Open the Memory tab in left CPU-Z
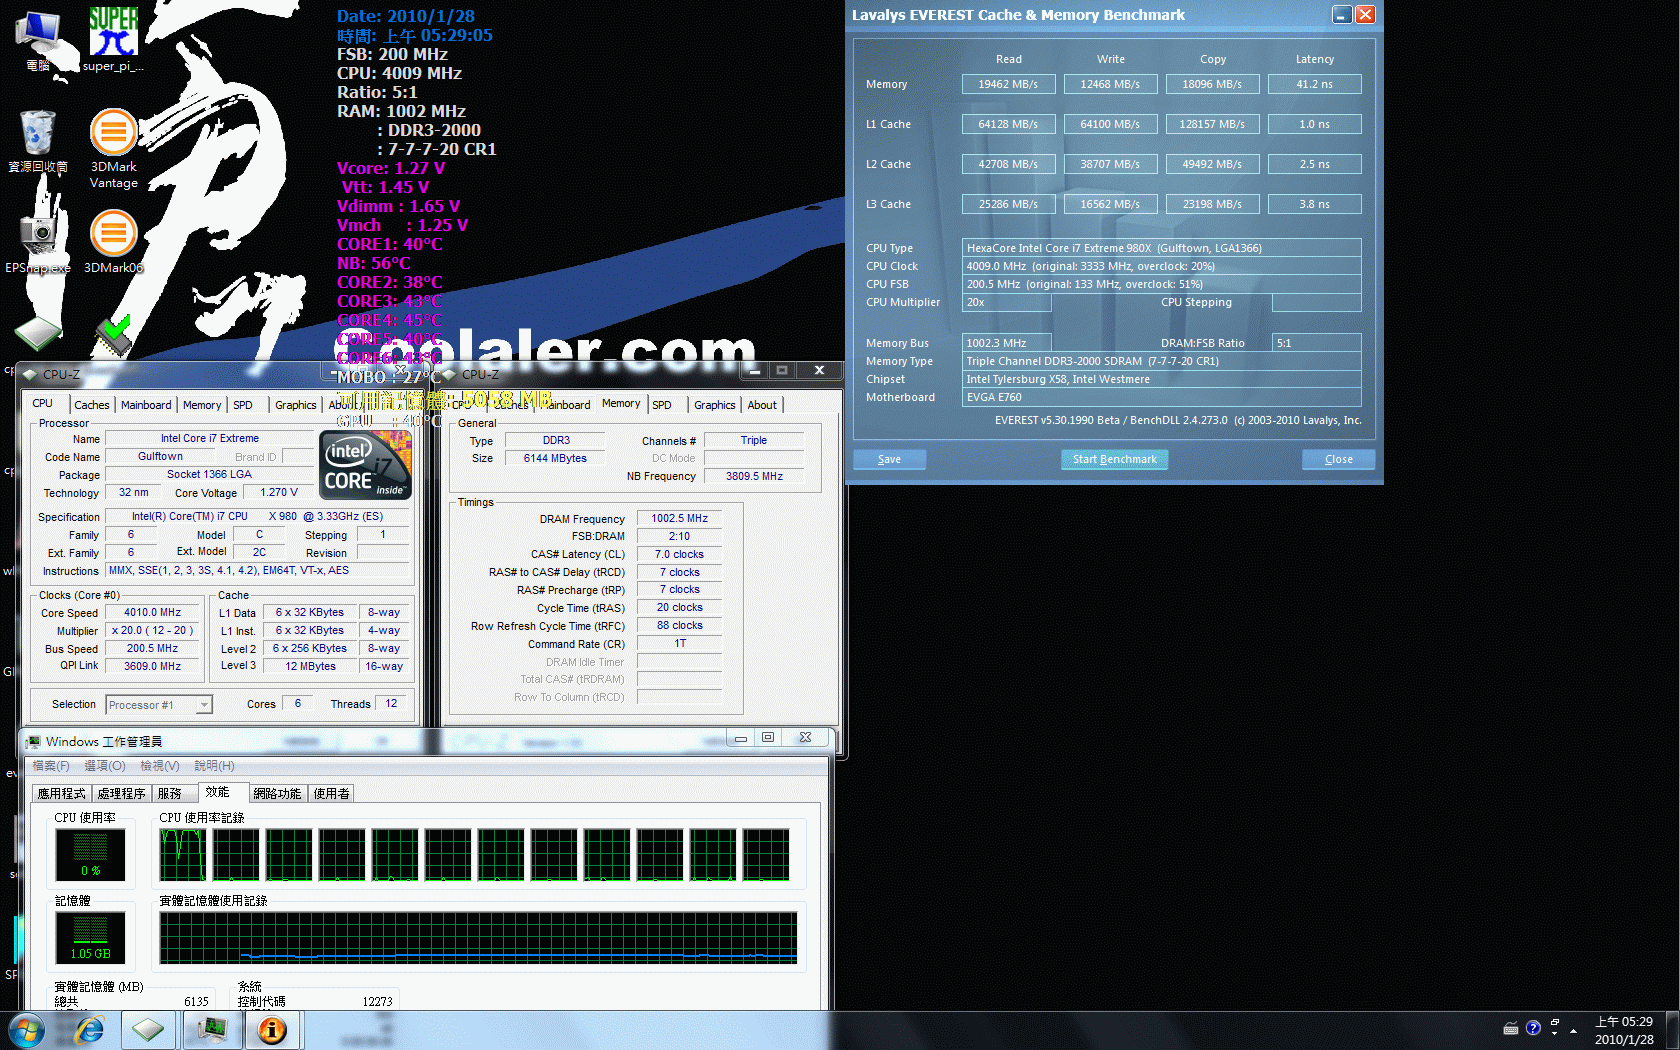Screen dimensions: 1680x1050 pyautogui.click(x=202, y=405)
